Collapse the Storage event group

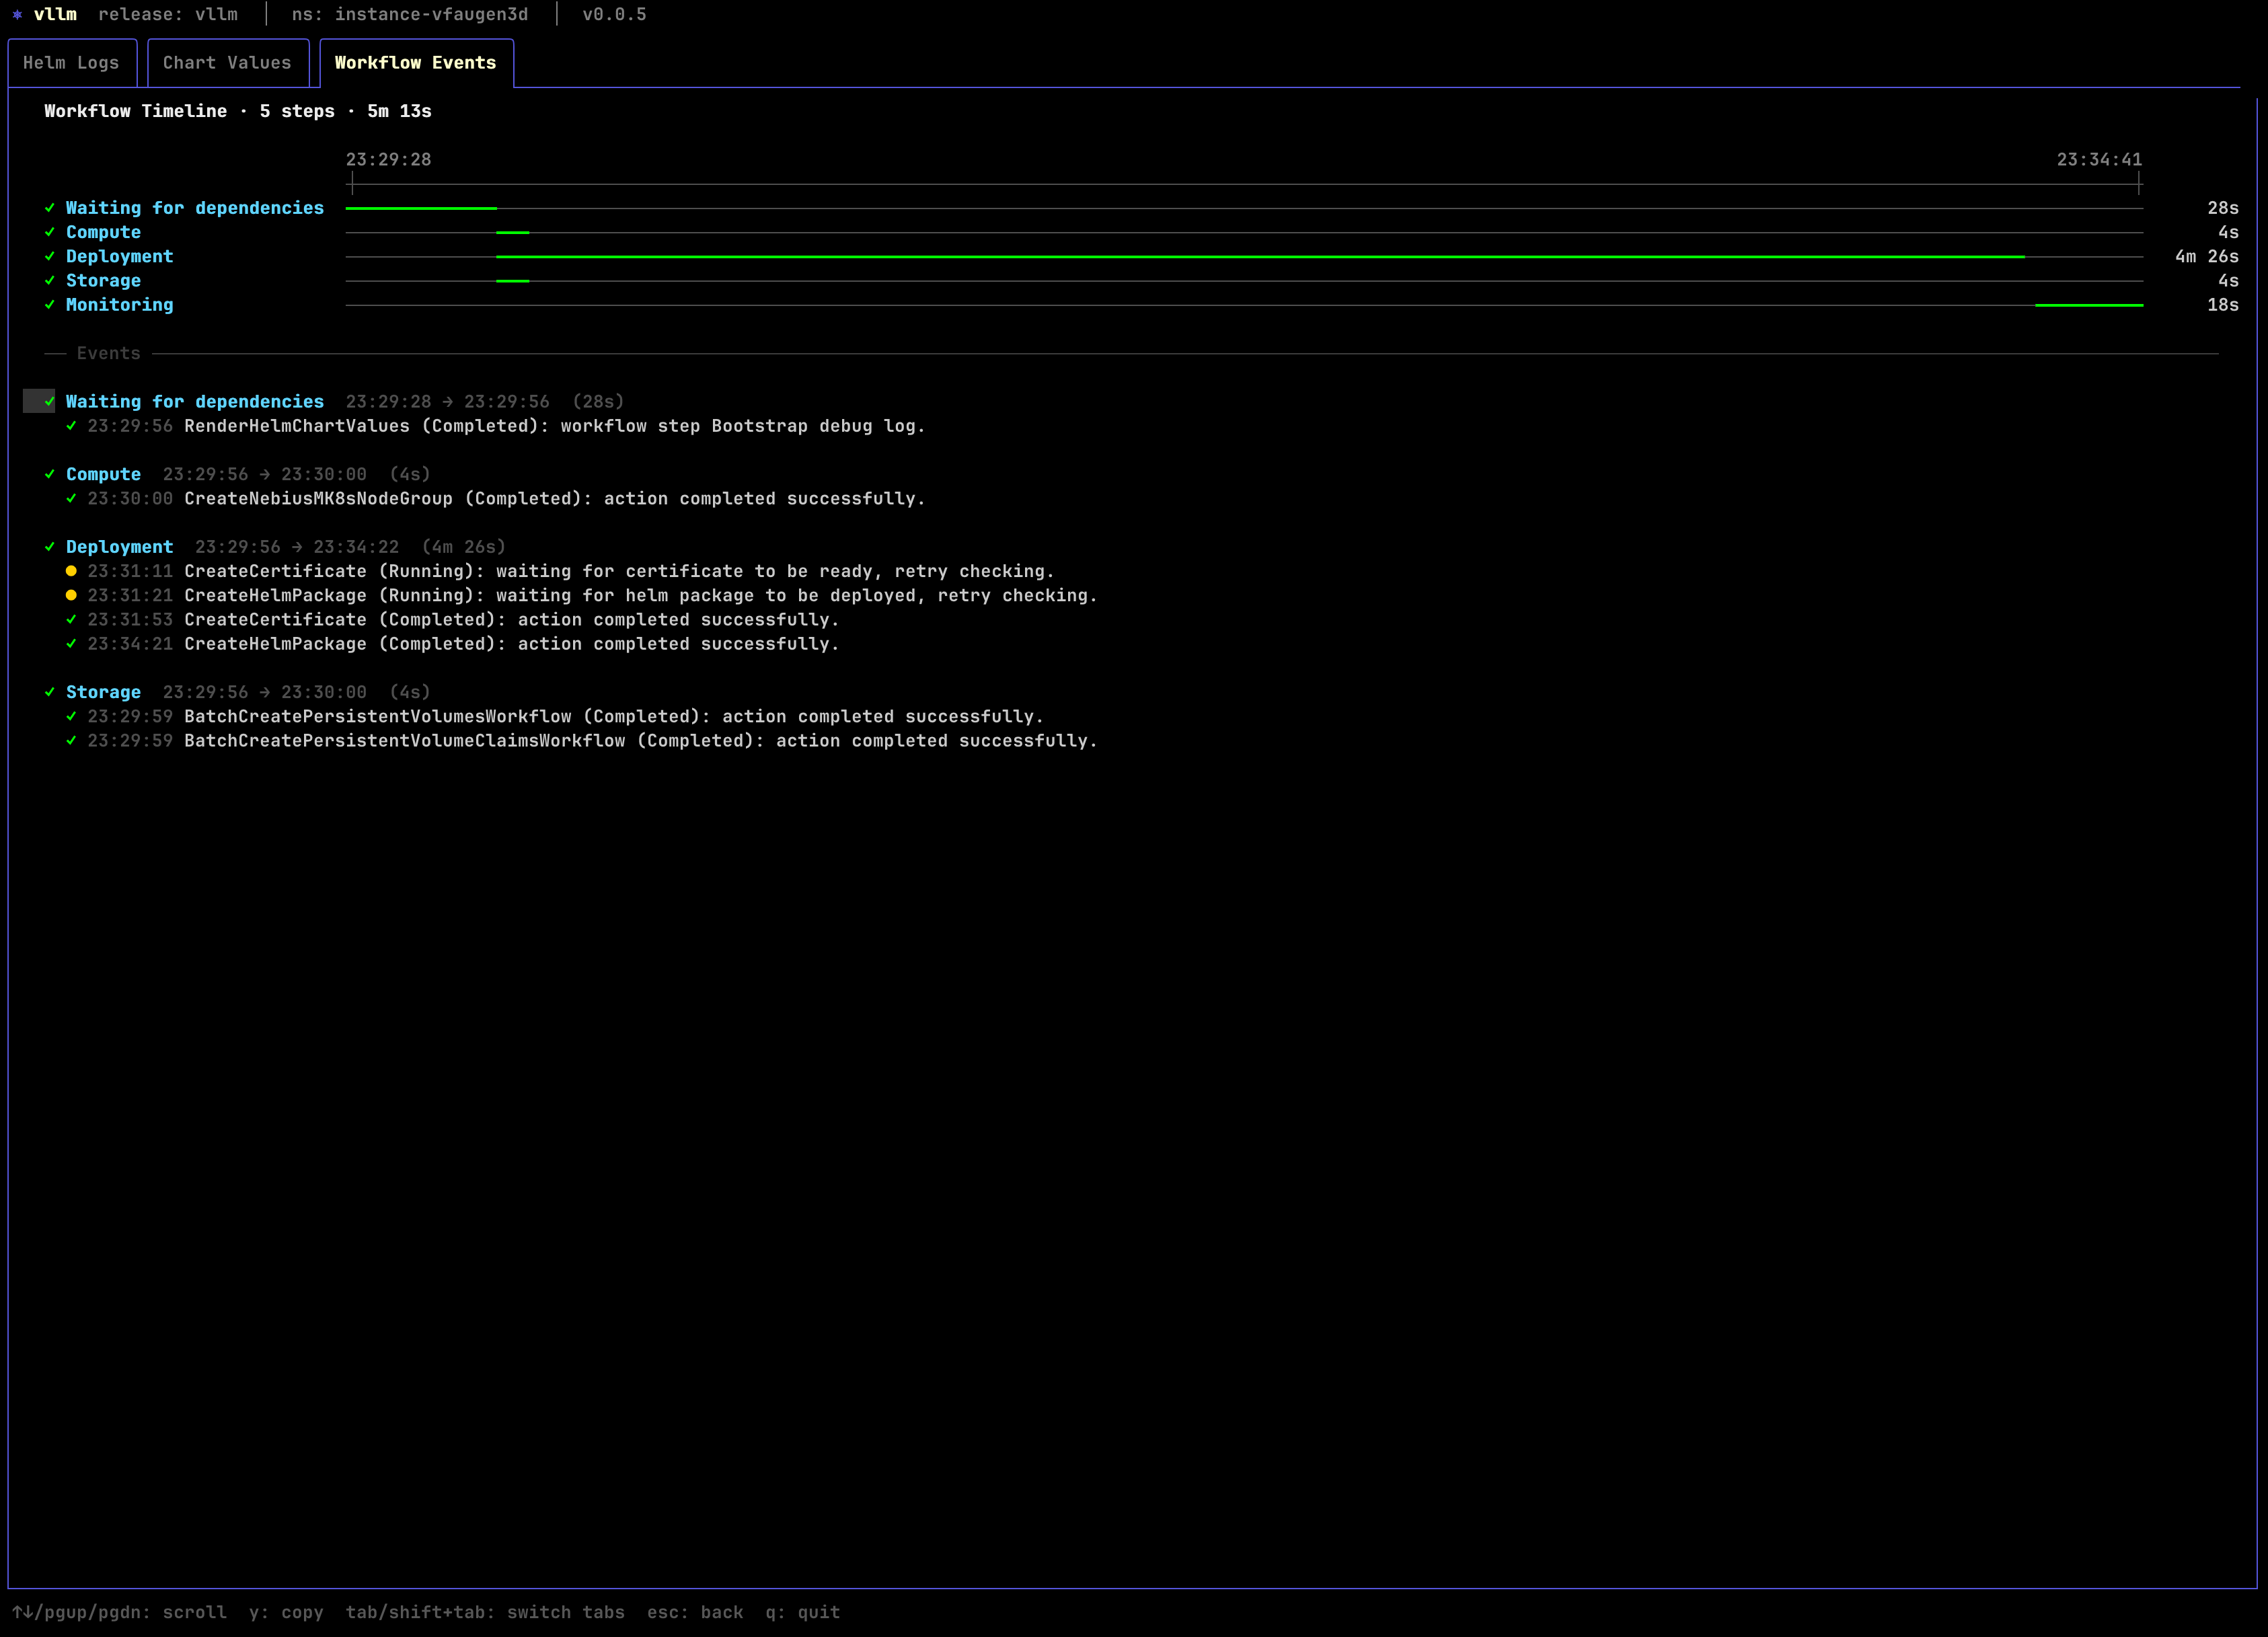[x=103, y=692]
